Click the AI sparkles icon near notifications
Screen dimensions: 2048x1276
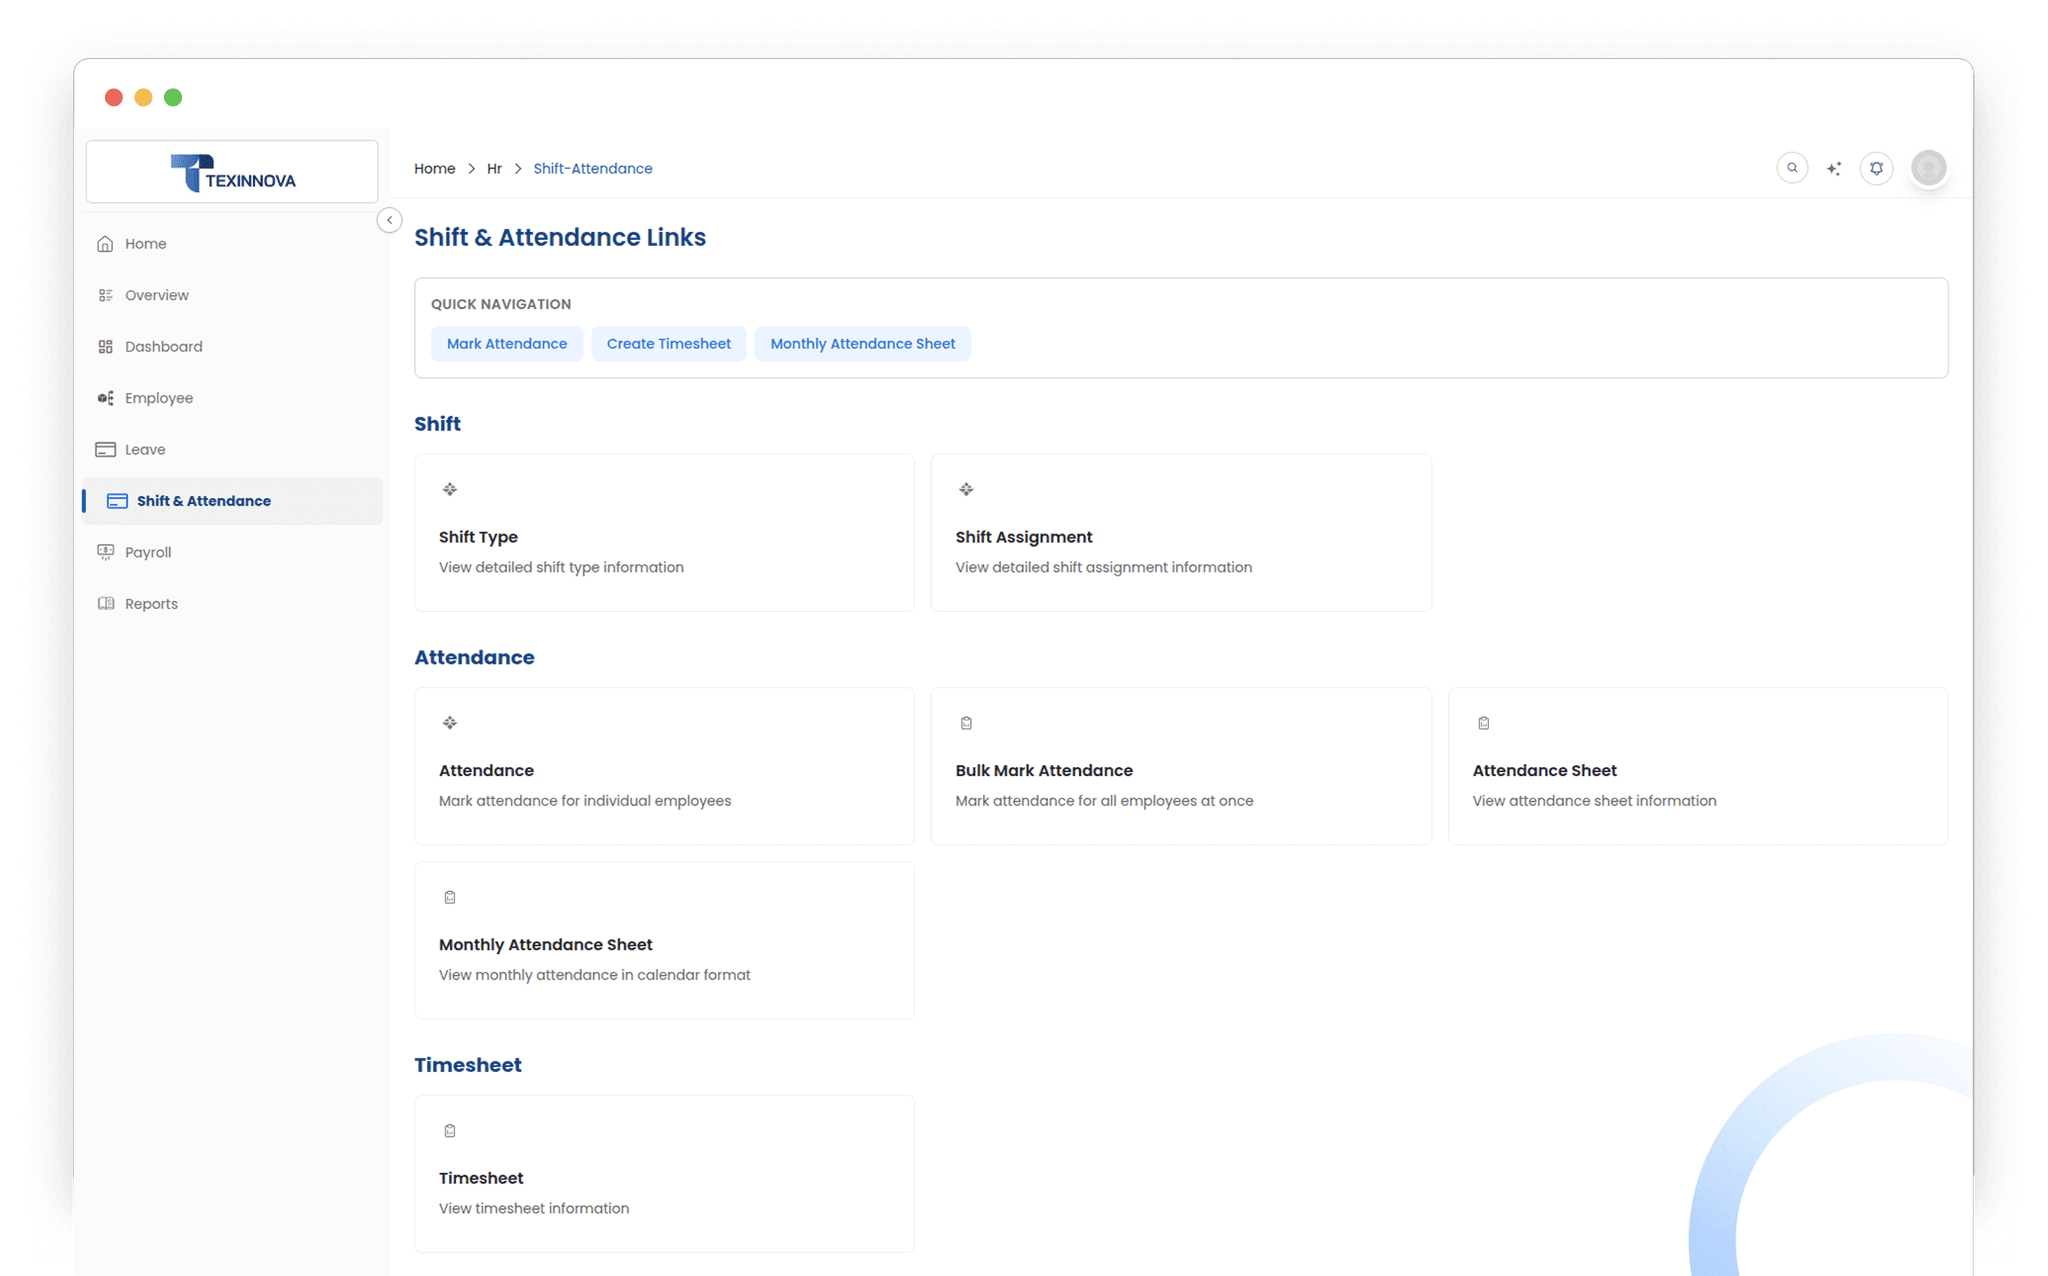(1834, 168)
